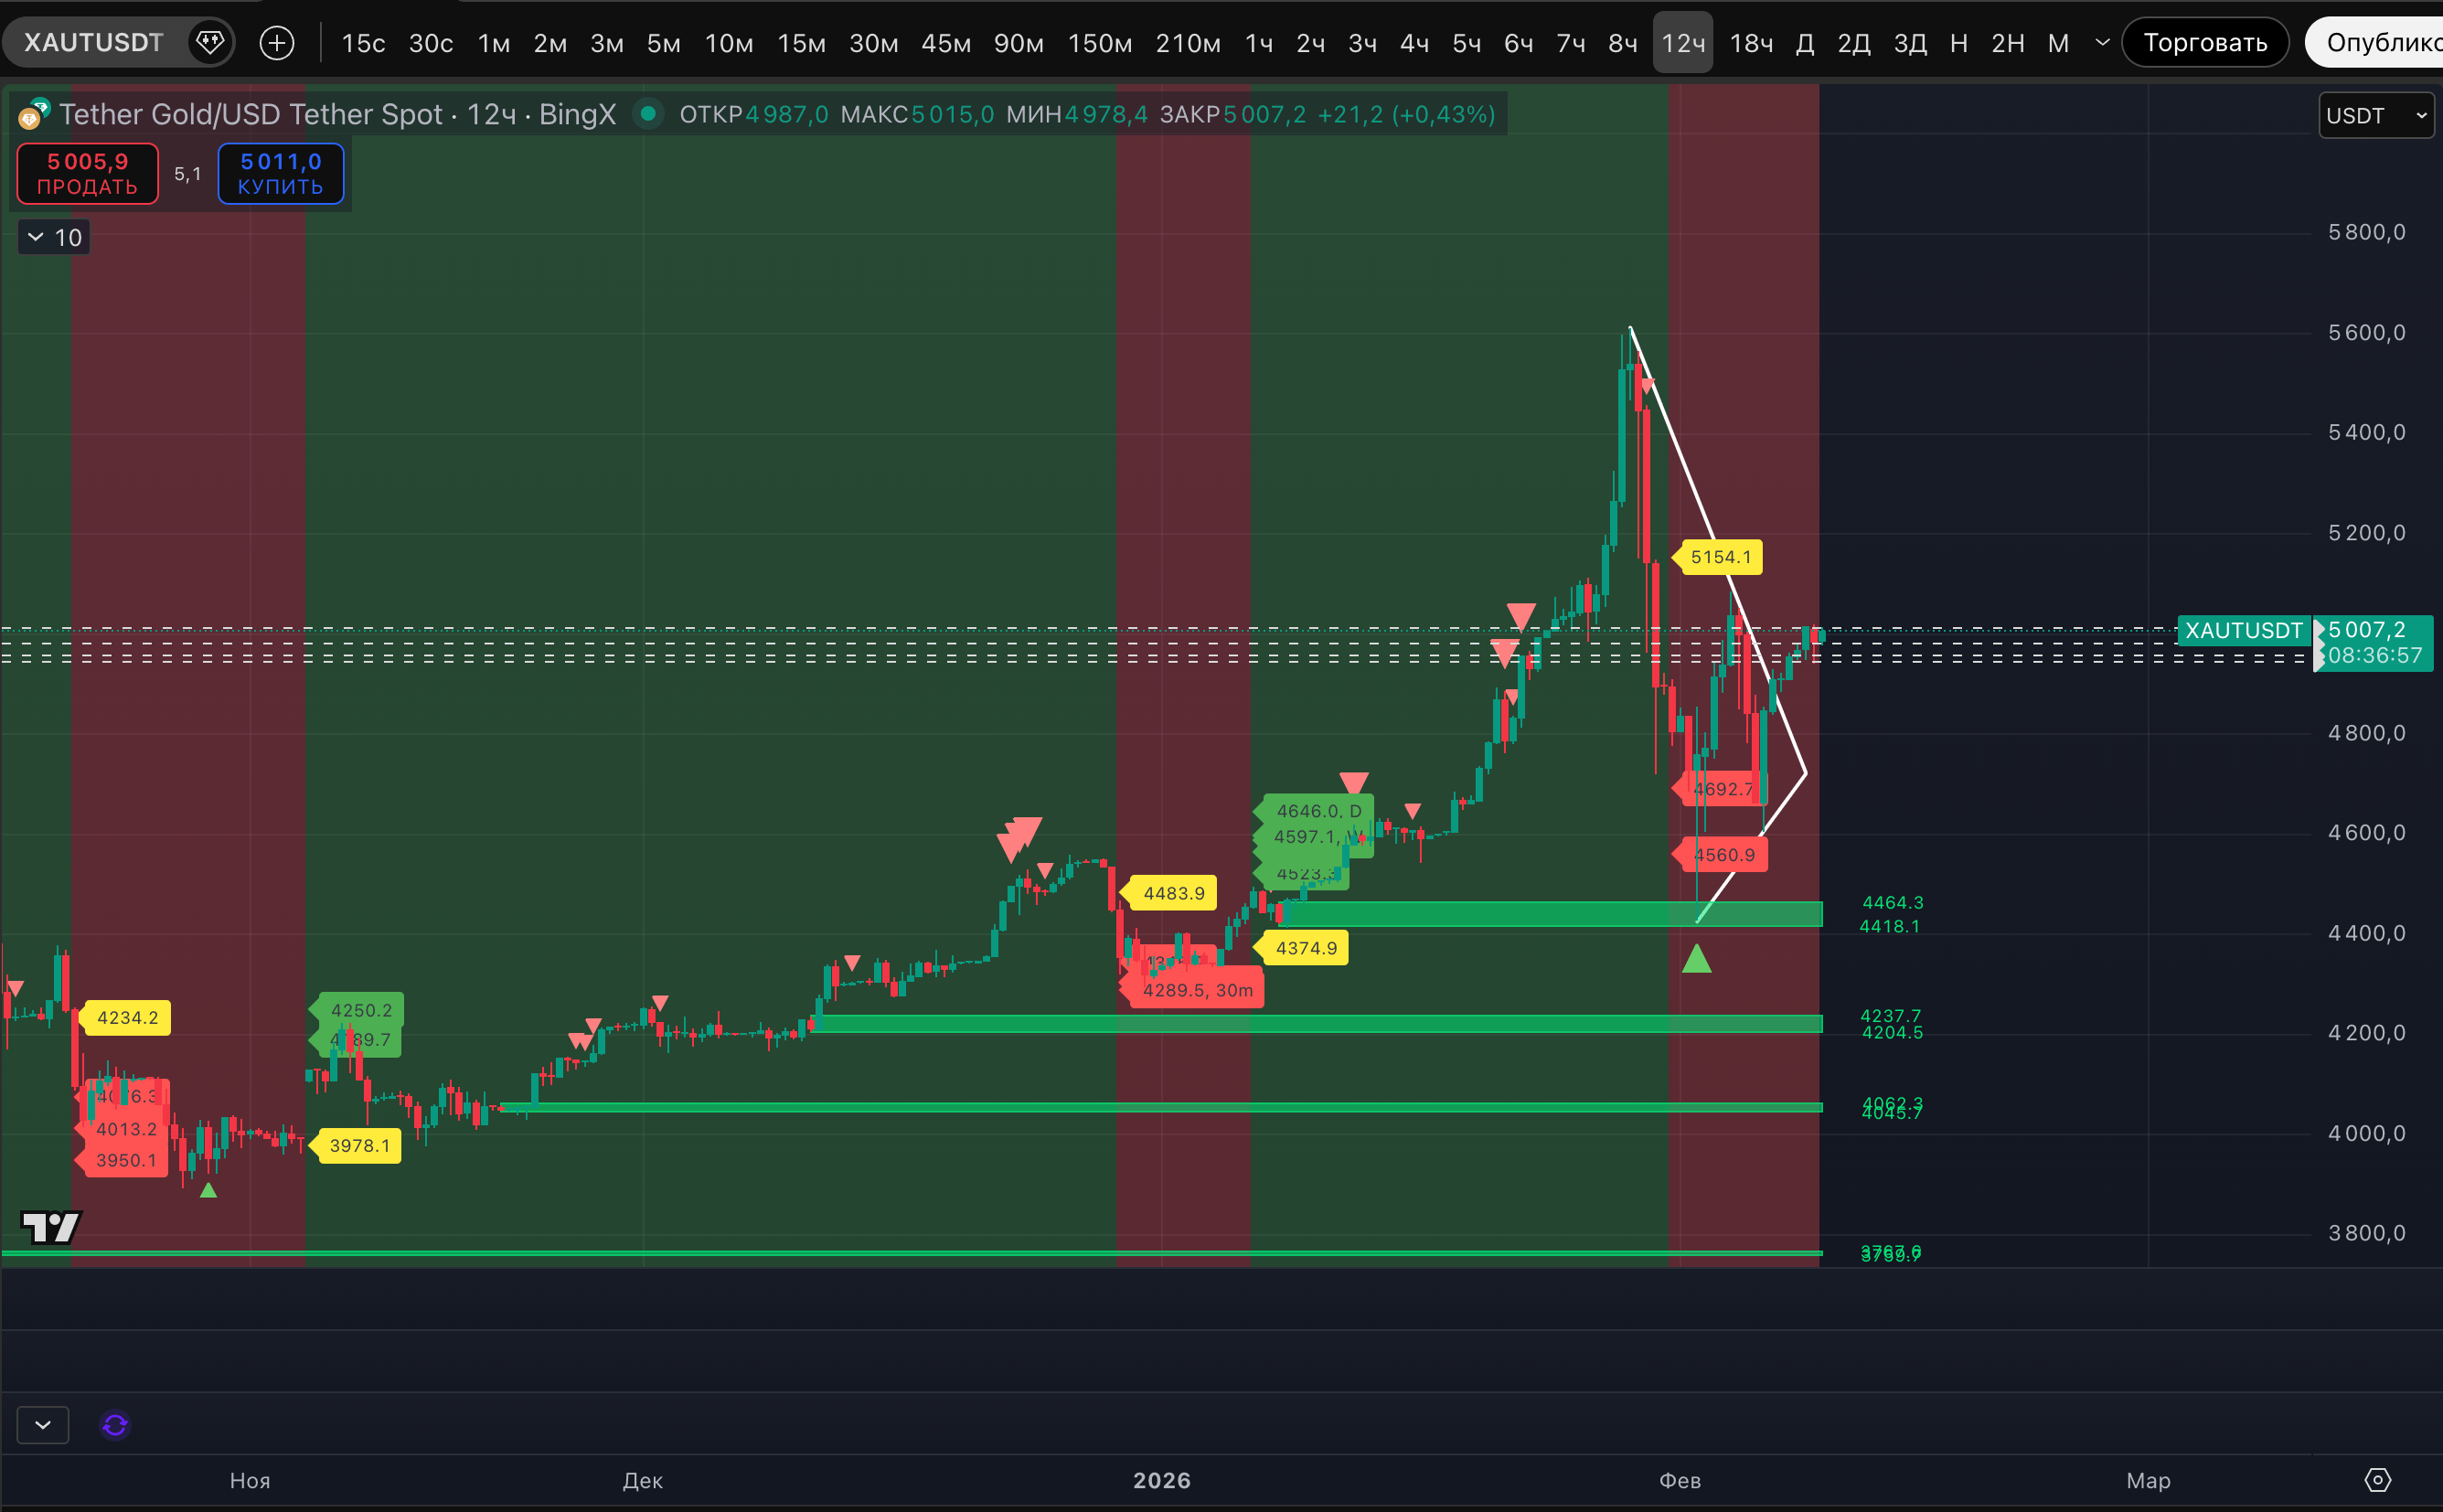Viewport: 2443px width, 1512px height.
Task: Click the green up-triangle signal near 4400
Action: coord(1696,960)
